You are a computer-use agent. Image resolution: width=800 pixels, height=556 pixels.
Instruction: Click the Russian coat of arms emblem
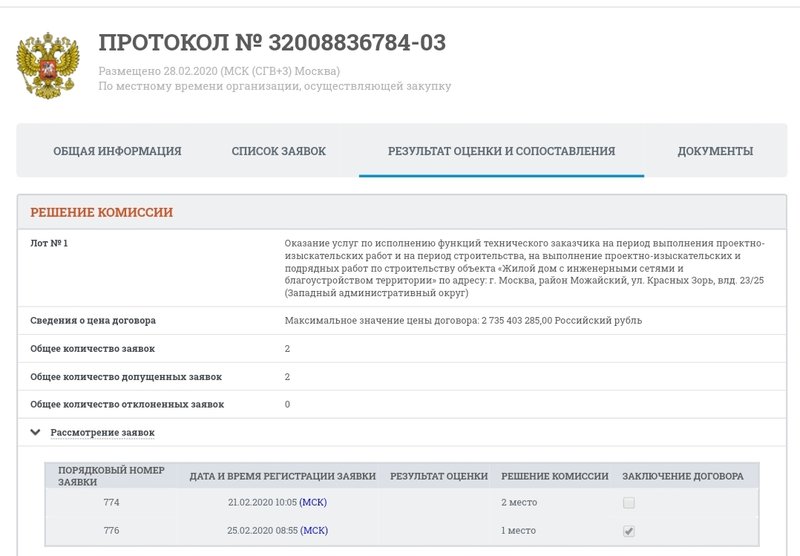pyautogui.click(x=42, y=64)
